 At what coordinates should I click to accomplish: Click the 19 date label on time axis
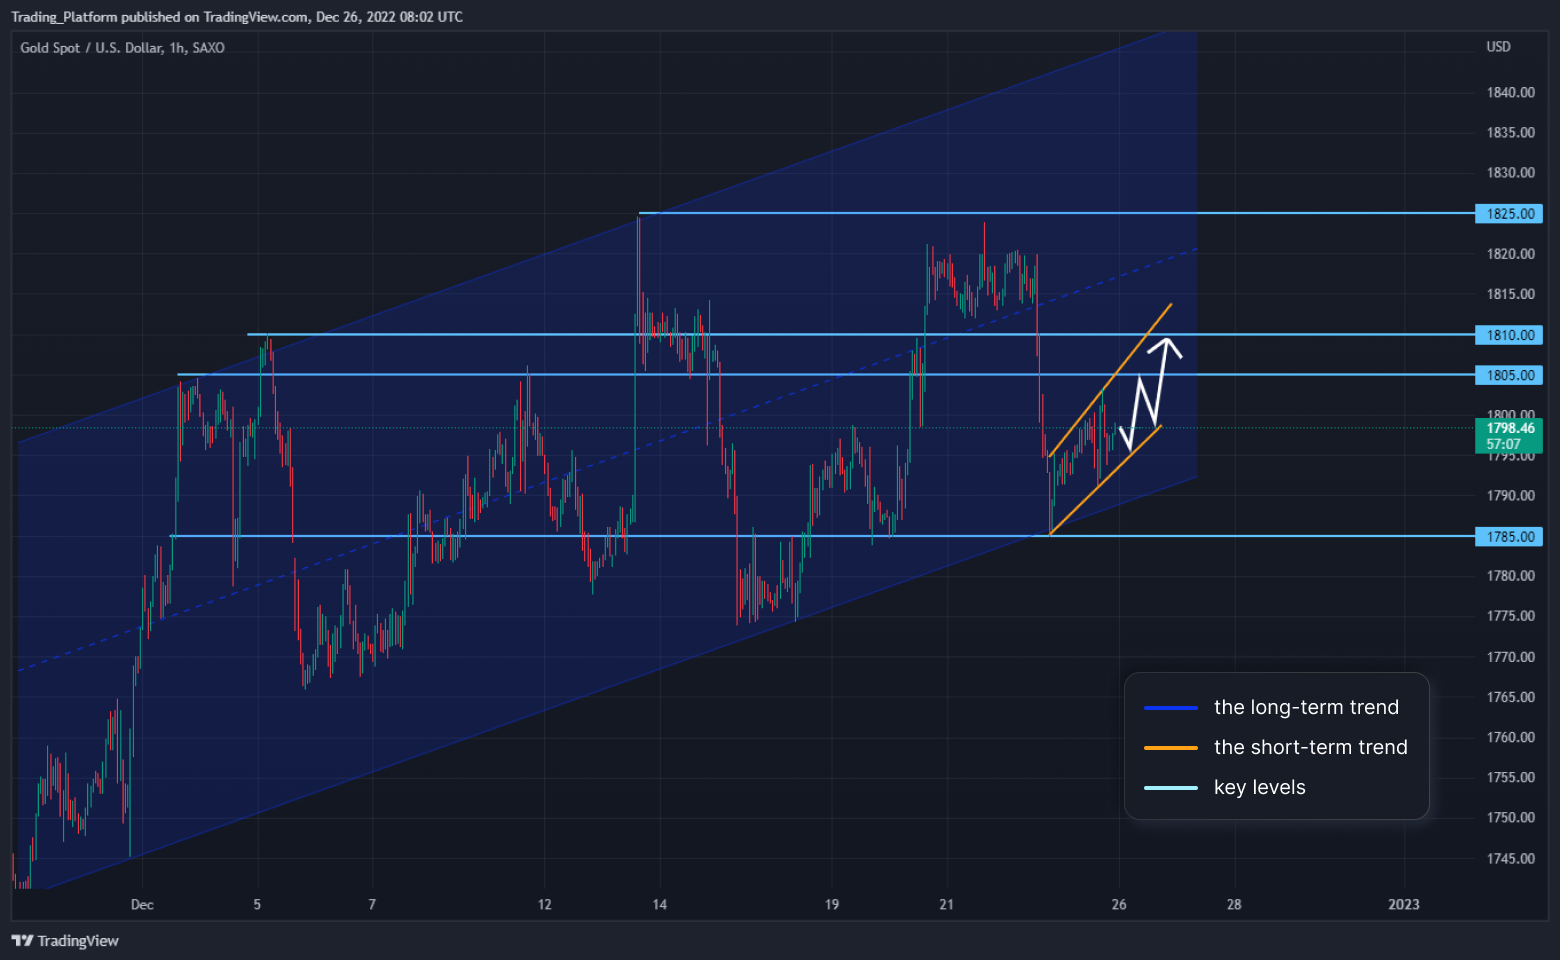(x=832, y=905)
